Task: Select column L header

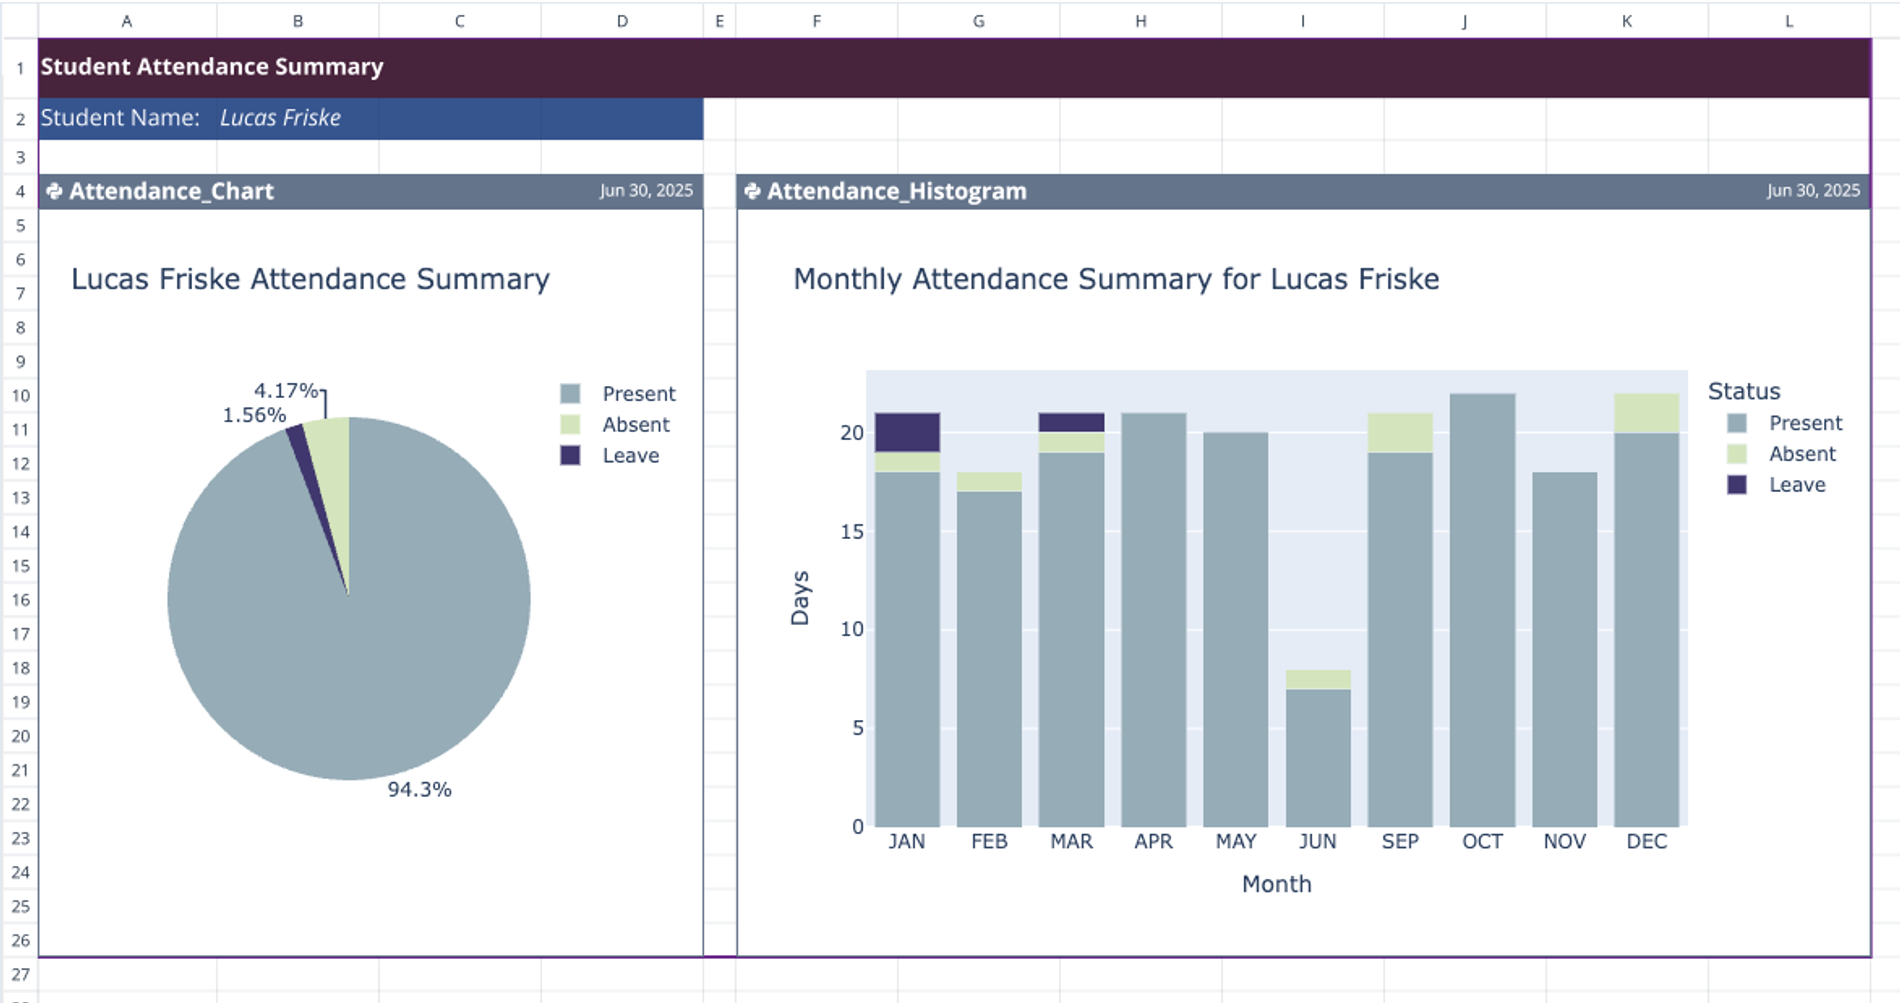Action: [x=1788, y=21]
